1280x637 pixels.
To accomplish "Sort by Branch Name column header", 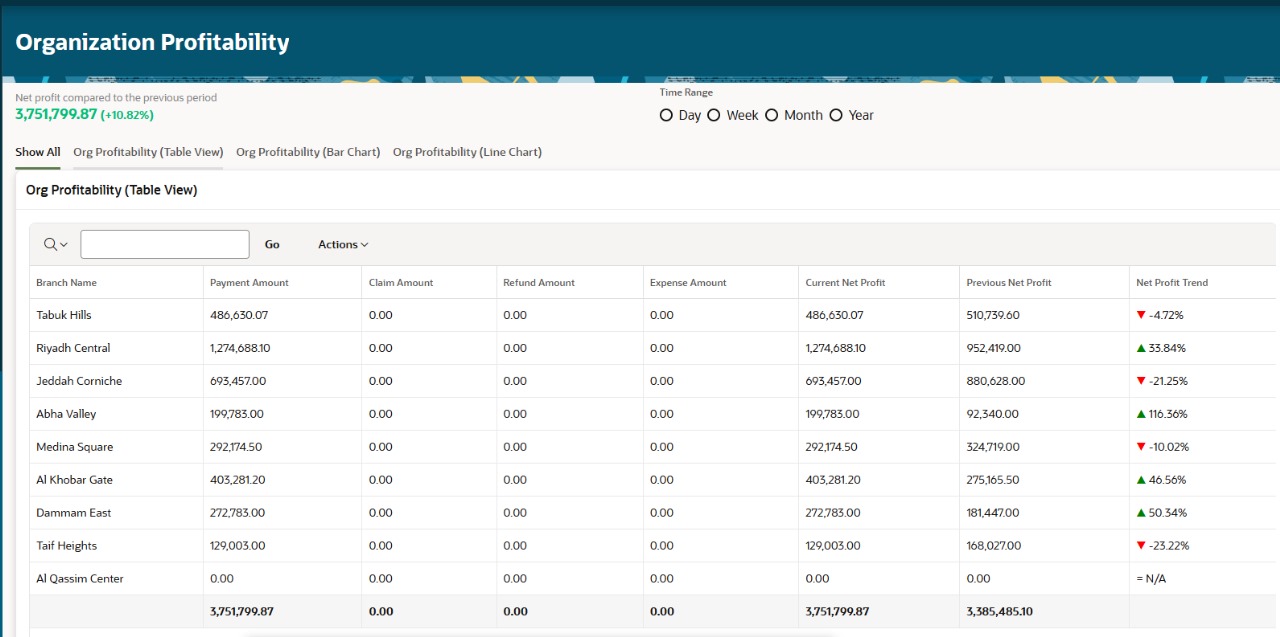I will tap(66, 283).
